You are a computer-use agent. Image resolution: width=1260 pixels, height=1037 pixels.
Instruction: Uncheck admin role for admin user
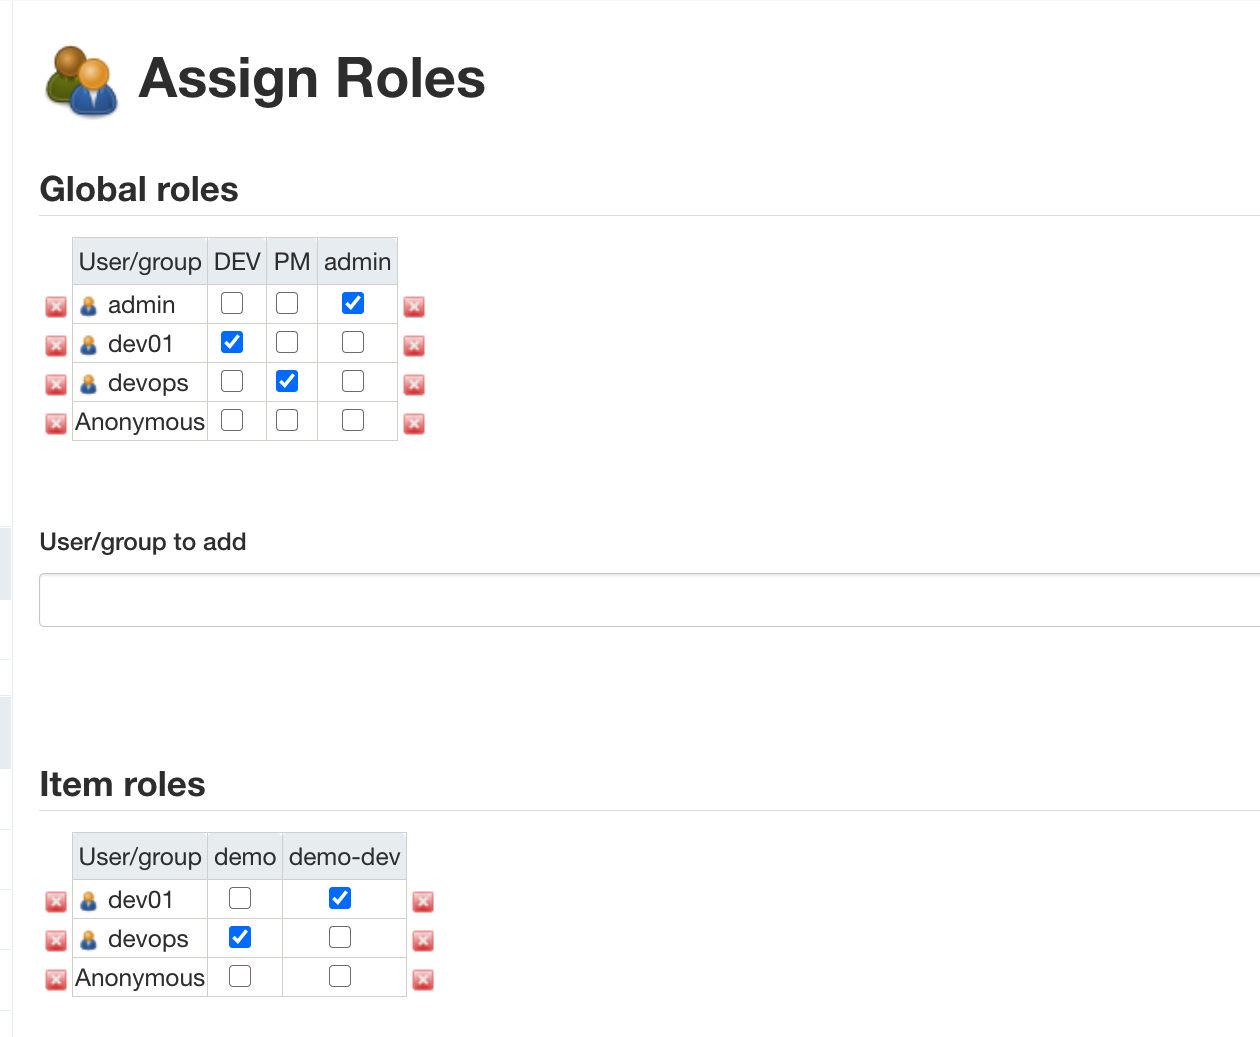(x=353, y=303)
